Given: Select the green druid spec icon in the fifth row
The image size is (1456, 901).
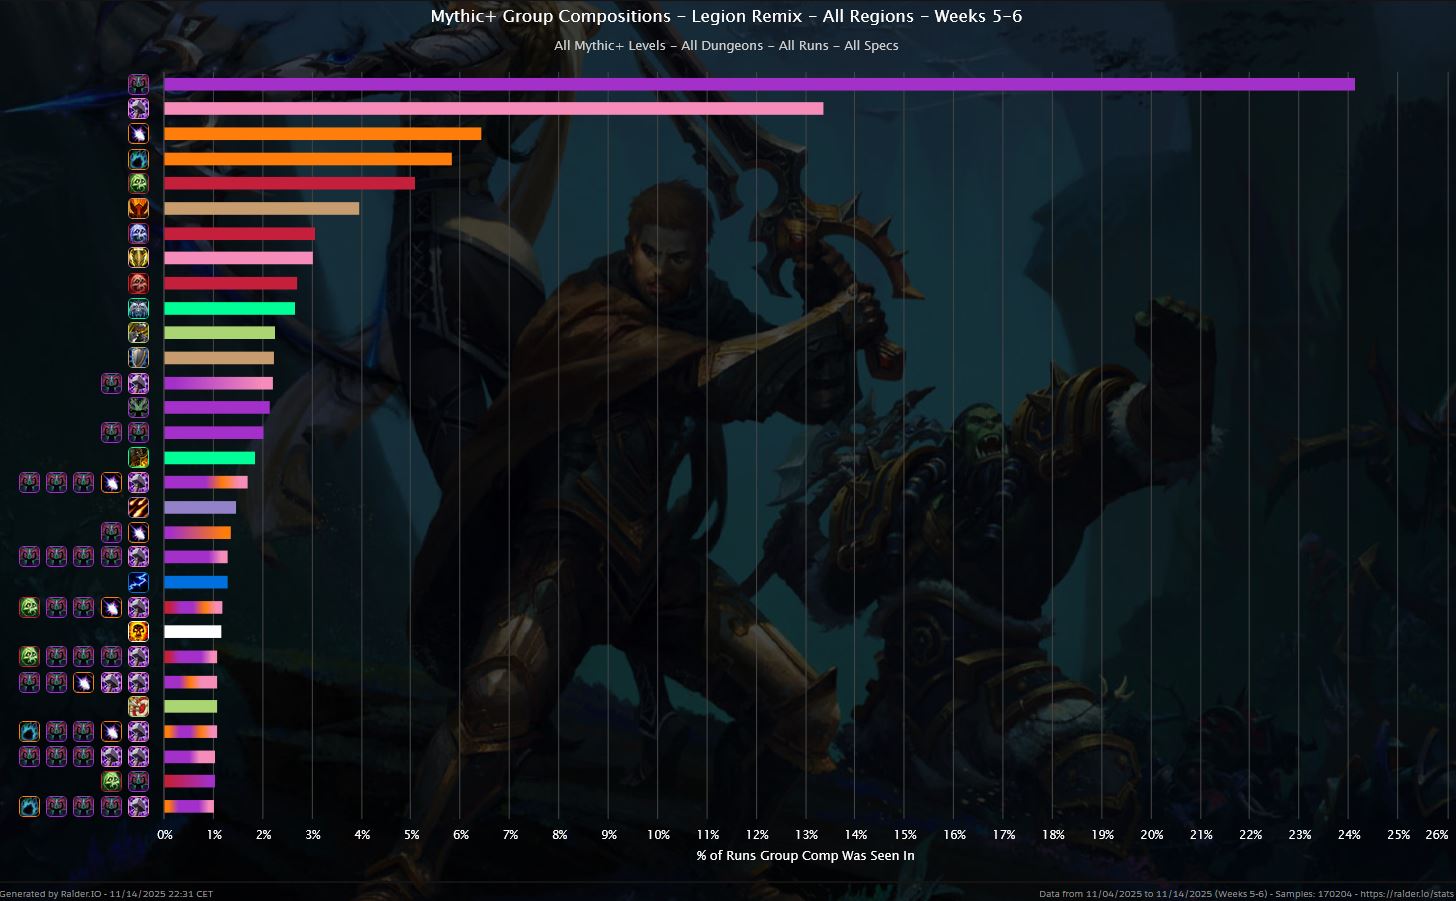Looking at the screenshot, I should coord(138,182).
